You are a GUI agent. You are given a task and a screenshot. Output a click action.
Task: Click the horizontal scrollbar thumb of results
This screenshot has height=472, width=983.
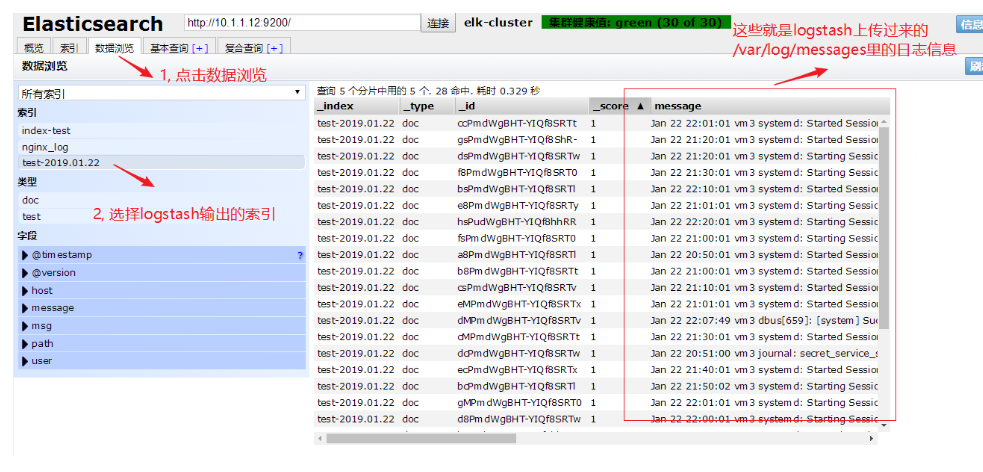421,439
